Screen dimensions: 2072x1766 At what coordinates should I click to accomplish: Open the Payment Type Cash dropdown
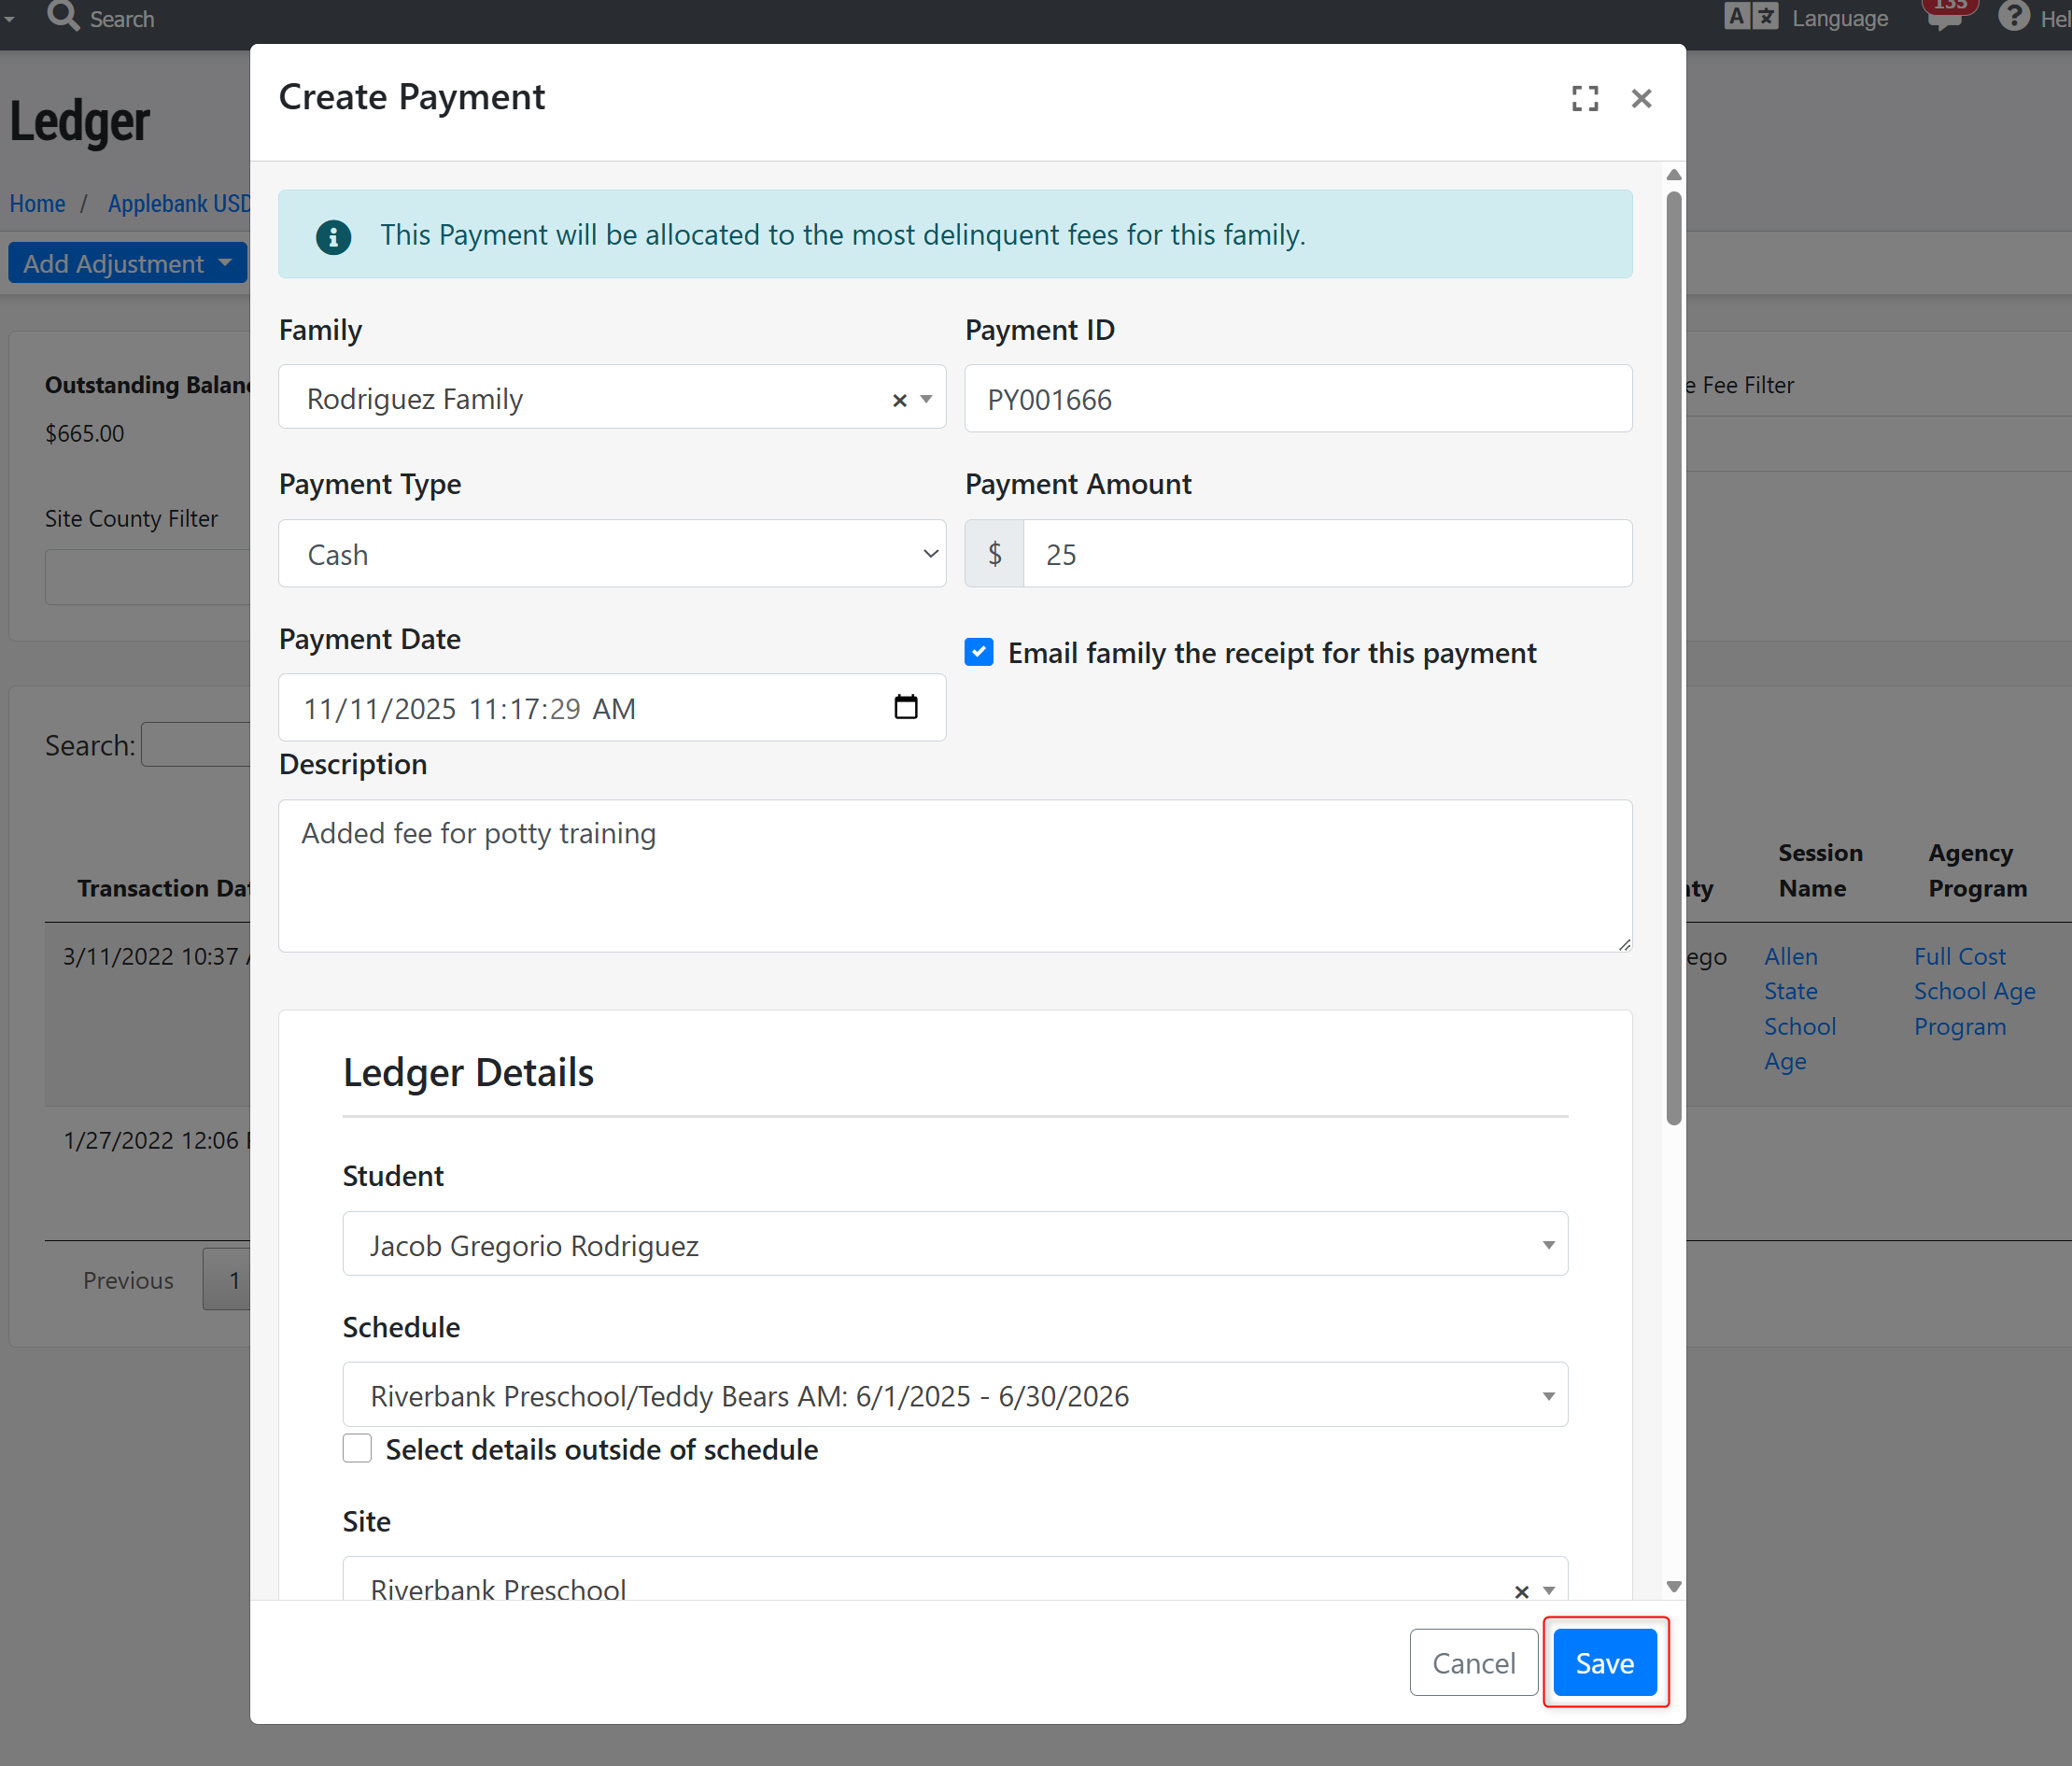point(612,554)
